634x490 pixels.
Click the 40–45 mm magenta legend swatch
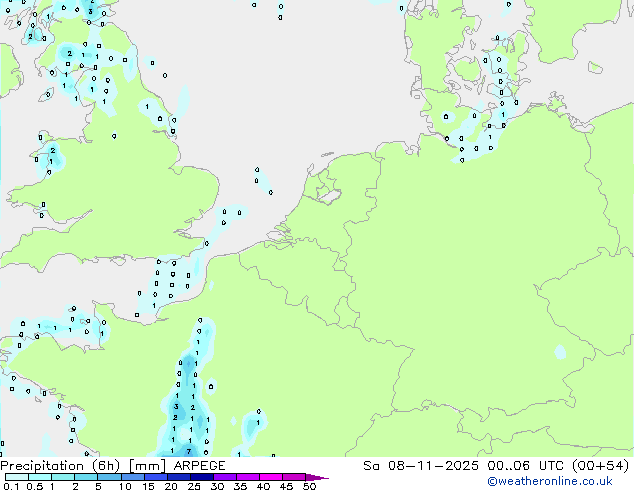pyautogui.click(x=271, y=477)
